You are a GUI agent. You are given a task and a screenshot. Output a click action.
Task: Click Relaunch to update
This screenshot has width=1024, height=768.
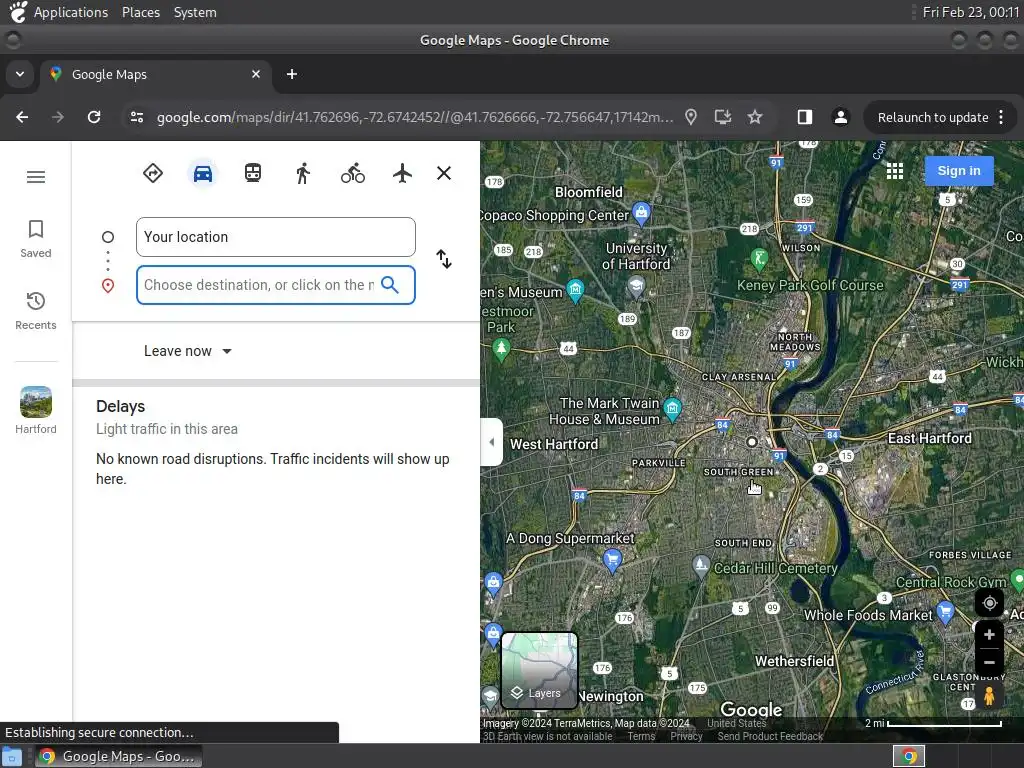tap(933, 118)
